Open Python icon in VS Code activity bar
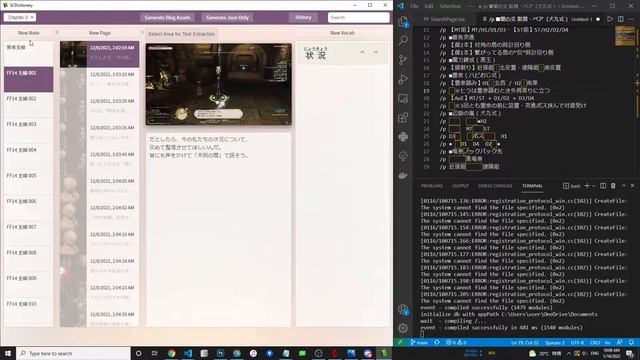 [x=403, y=137]
